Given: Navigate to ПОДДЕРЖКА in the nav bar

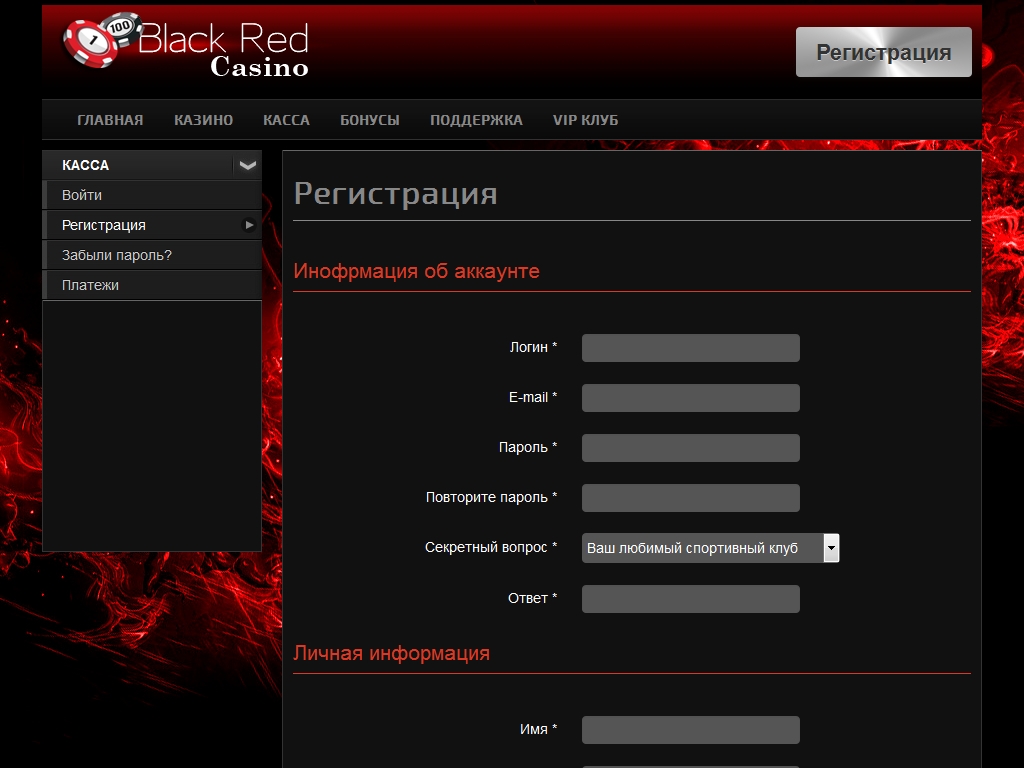Looking at the screenshot, I should pyautogui.click(x=476, y=120).
